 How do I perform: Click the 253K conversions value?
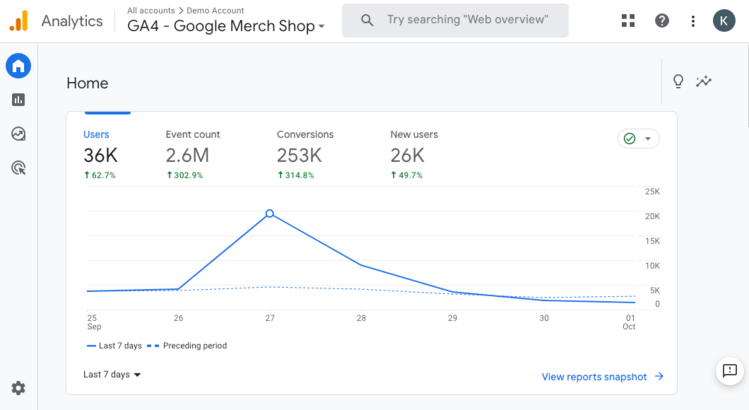[x=300, y=155]
